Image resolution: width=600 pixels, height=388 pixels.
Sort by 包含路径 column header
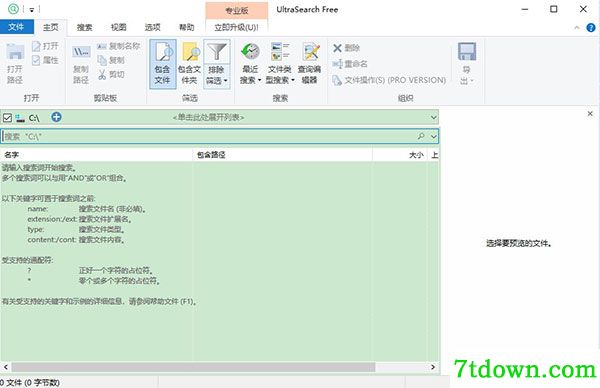pyautogui.click(x=282, y=155)
